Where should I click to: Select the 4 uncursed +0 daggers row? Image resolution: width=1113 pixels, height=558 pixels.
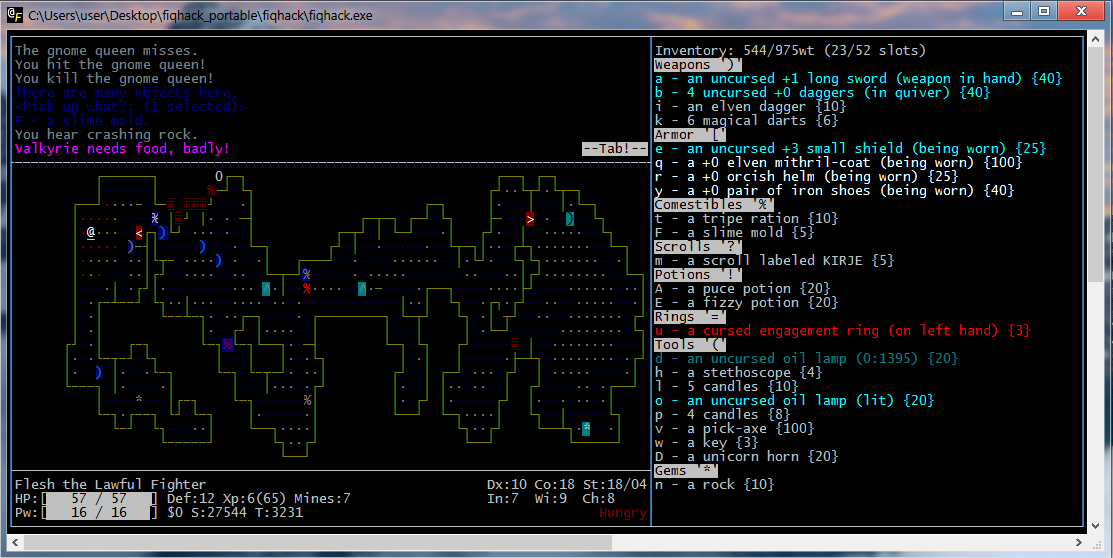[x=822, y=92]
